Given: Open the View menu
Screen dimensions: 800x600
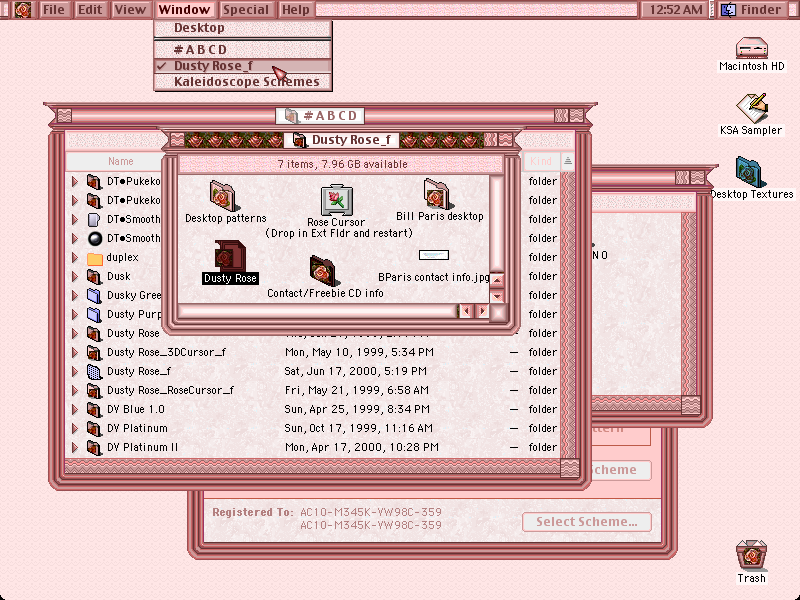Looking at the screenshot, I should pos(130,9).
